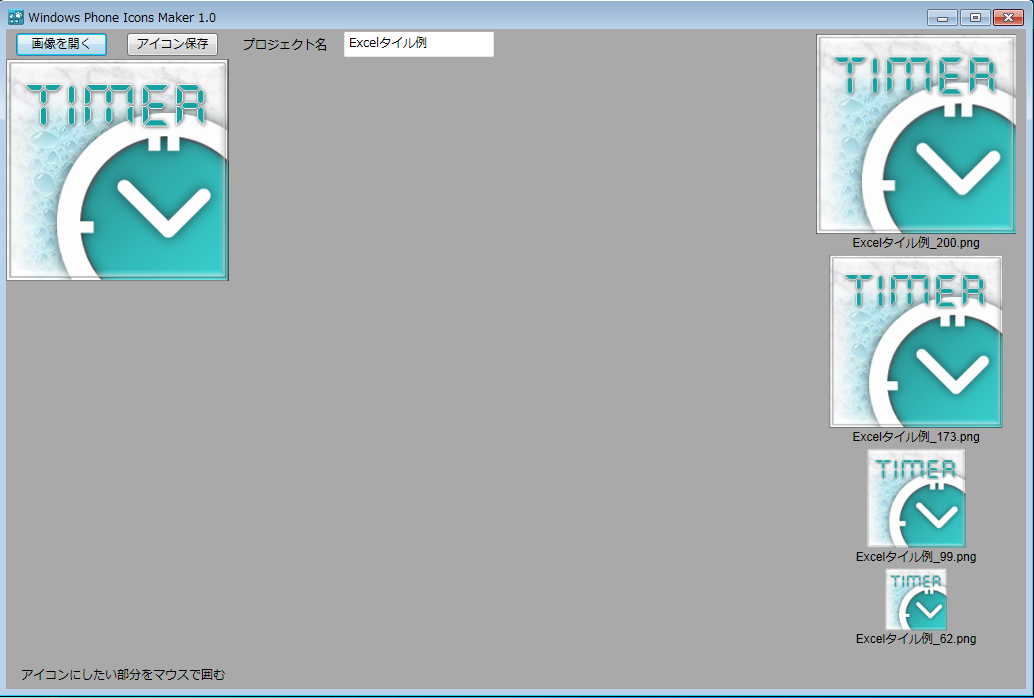Screen dimensions: 1034x698
Task: Focus the プロジェクト名 text field
Action: [419, 44]
